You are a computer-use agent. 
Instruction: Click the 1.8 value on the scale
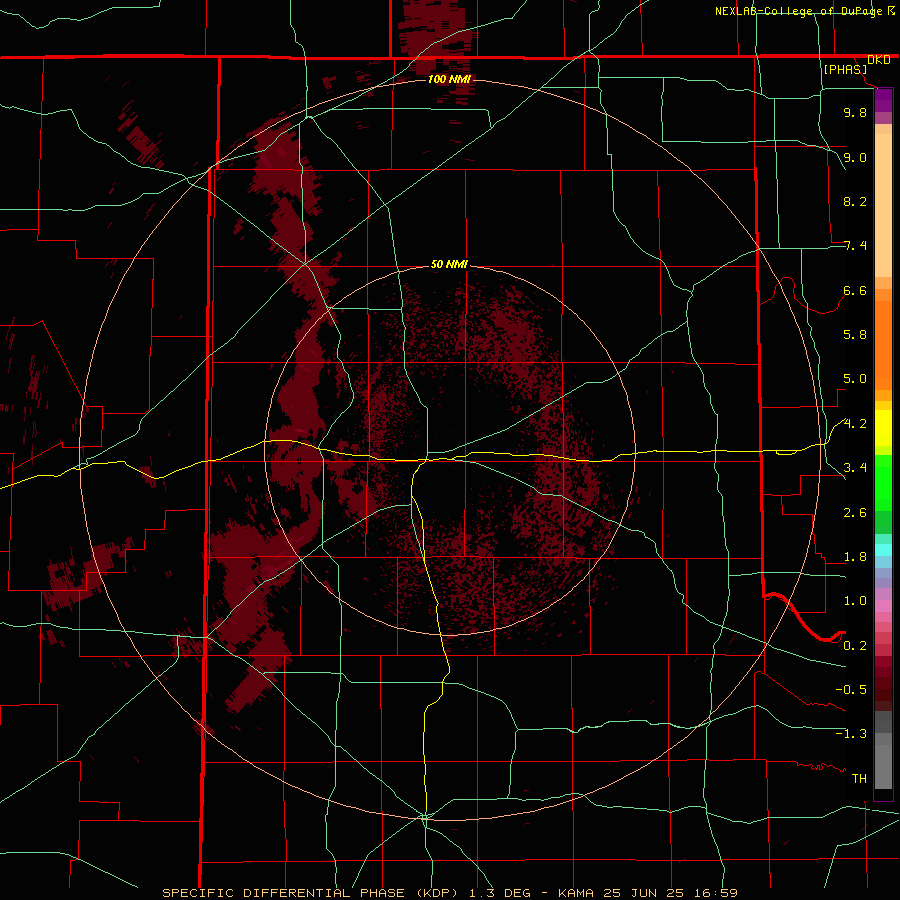pyautogui.click(x=855, y=557)
